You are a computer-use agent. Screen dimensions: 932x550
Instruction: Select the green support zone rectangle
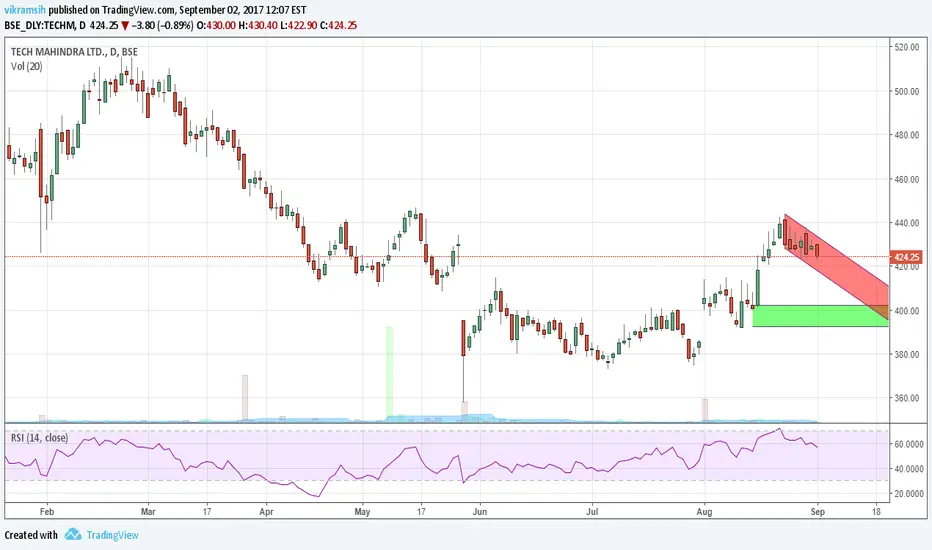click(x=820, y=316)
